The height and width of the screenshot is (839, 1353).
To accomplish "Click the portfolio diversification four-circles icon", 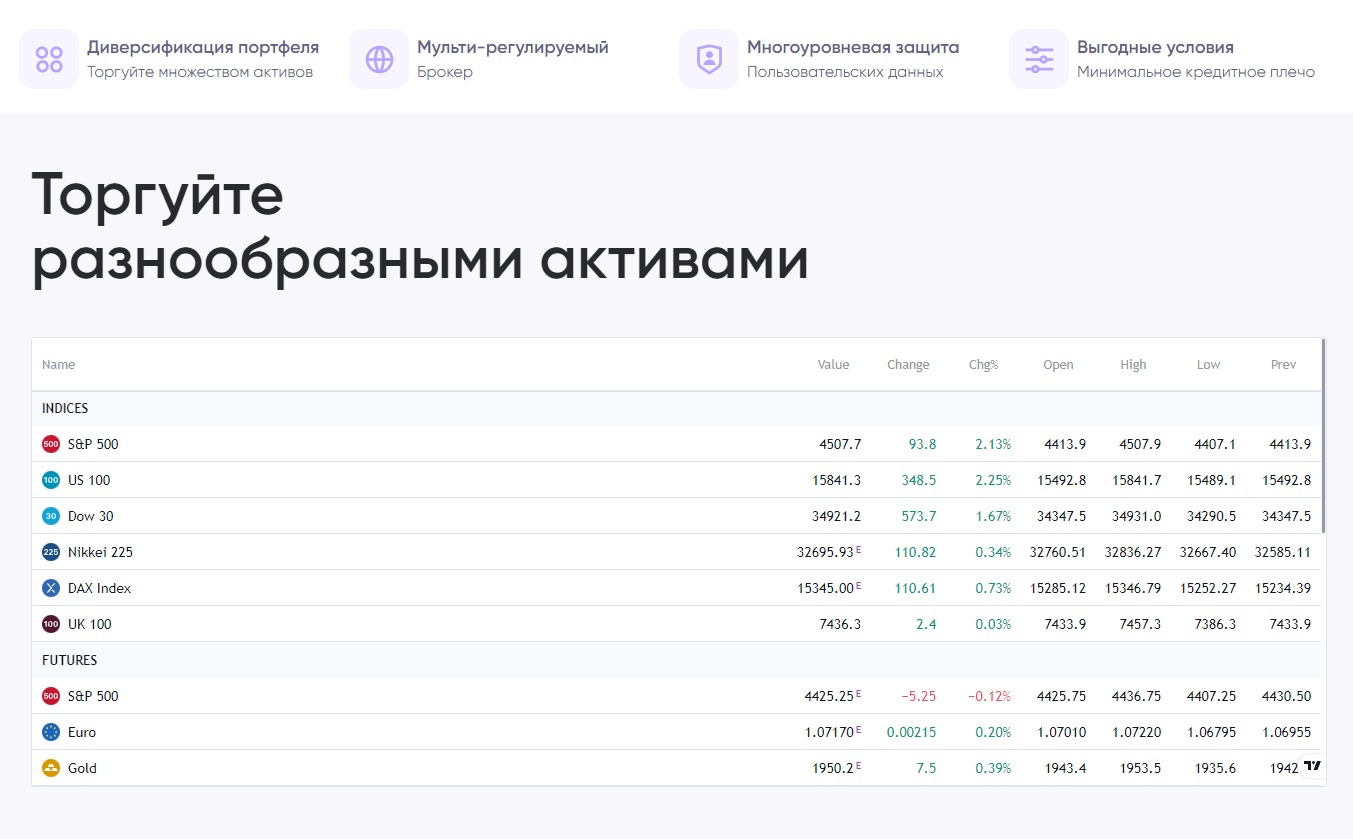I will point(49,59).
